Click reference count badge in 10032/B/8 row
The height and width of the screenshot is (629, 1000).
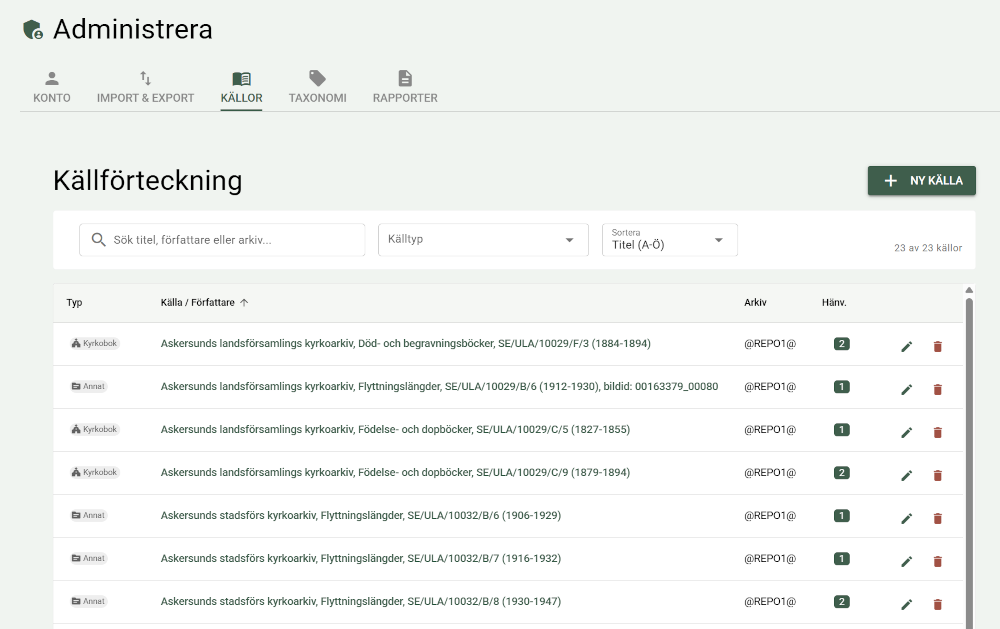pos(841,602)
